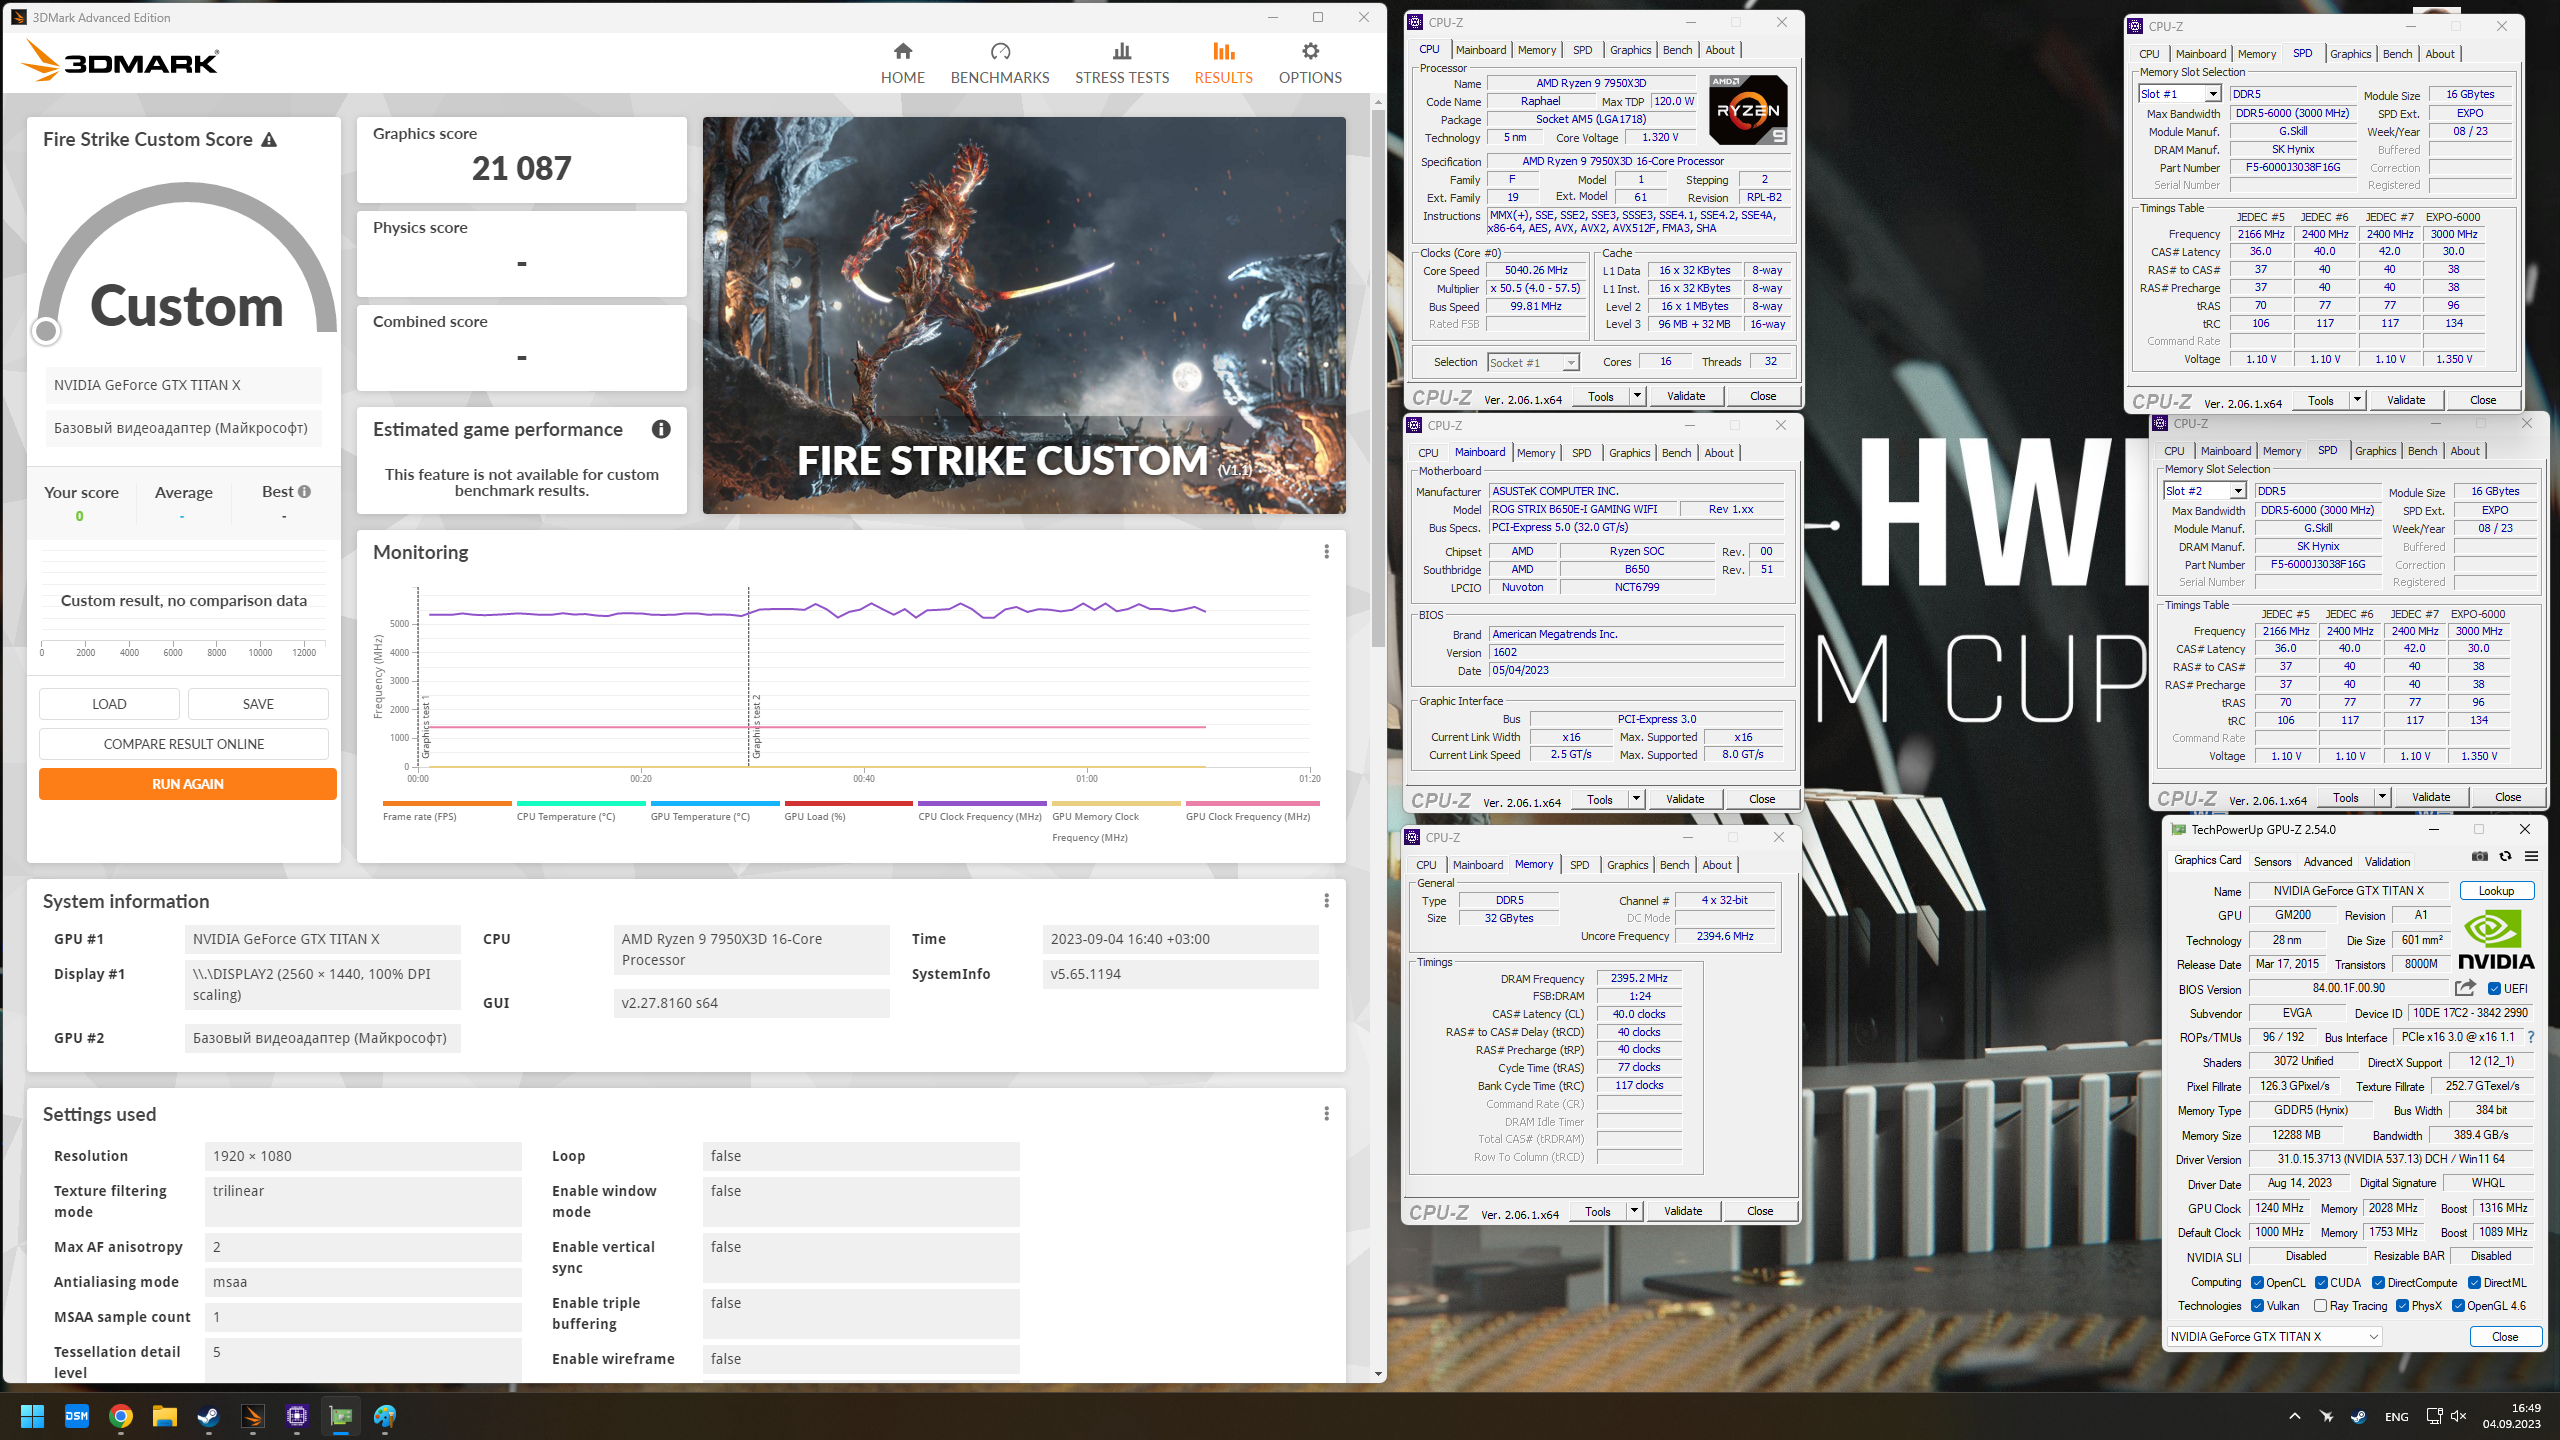Open Tools dropdown arrow in CPU-Z CPU window
The image size is (2560, 1440).
(x=1637, y=396)
